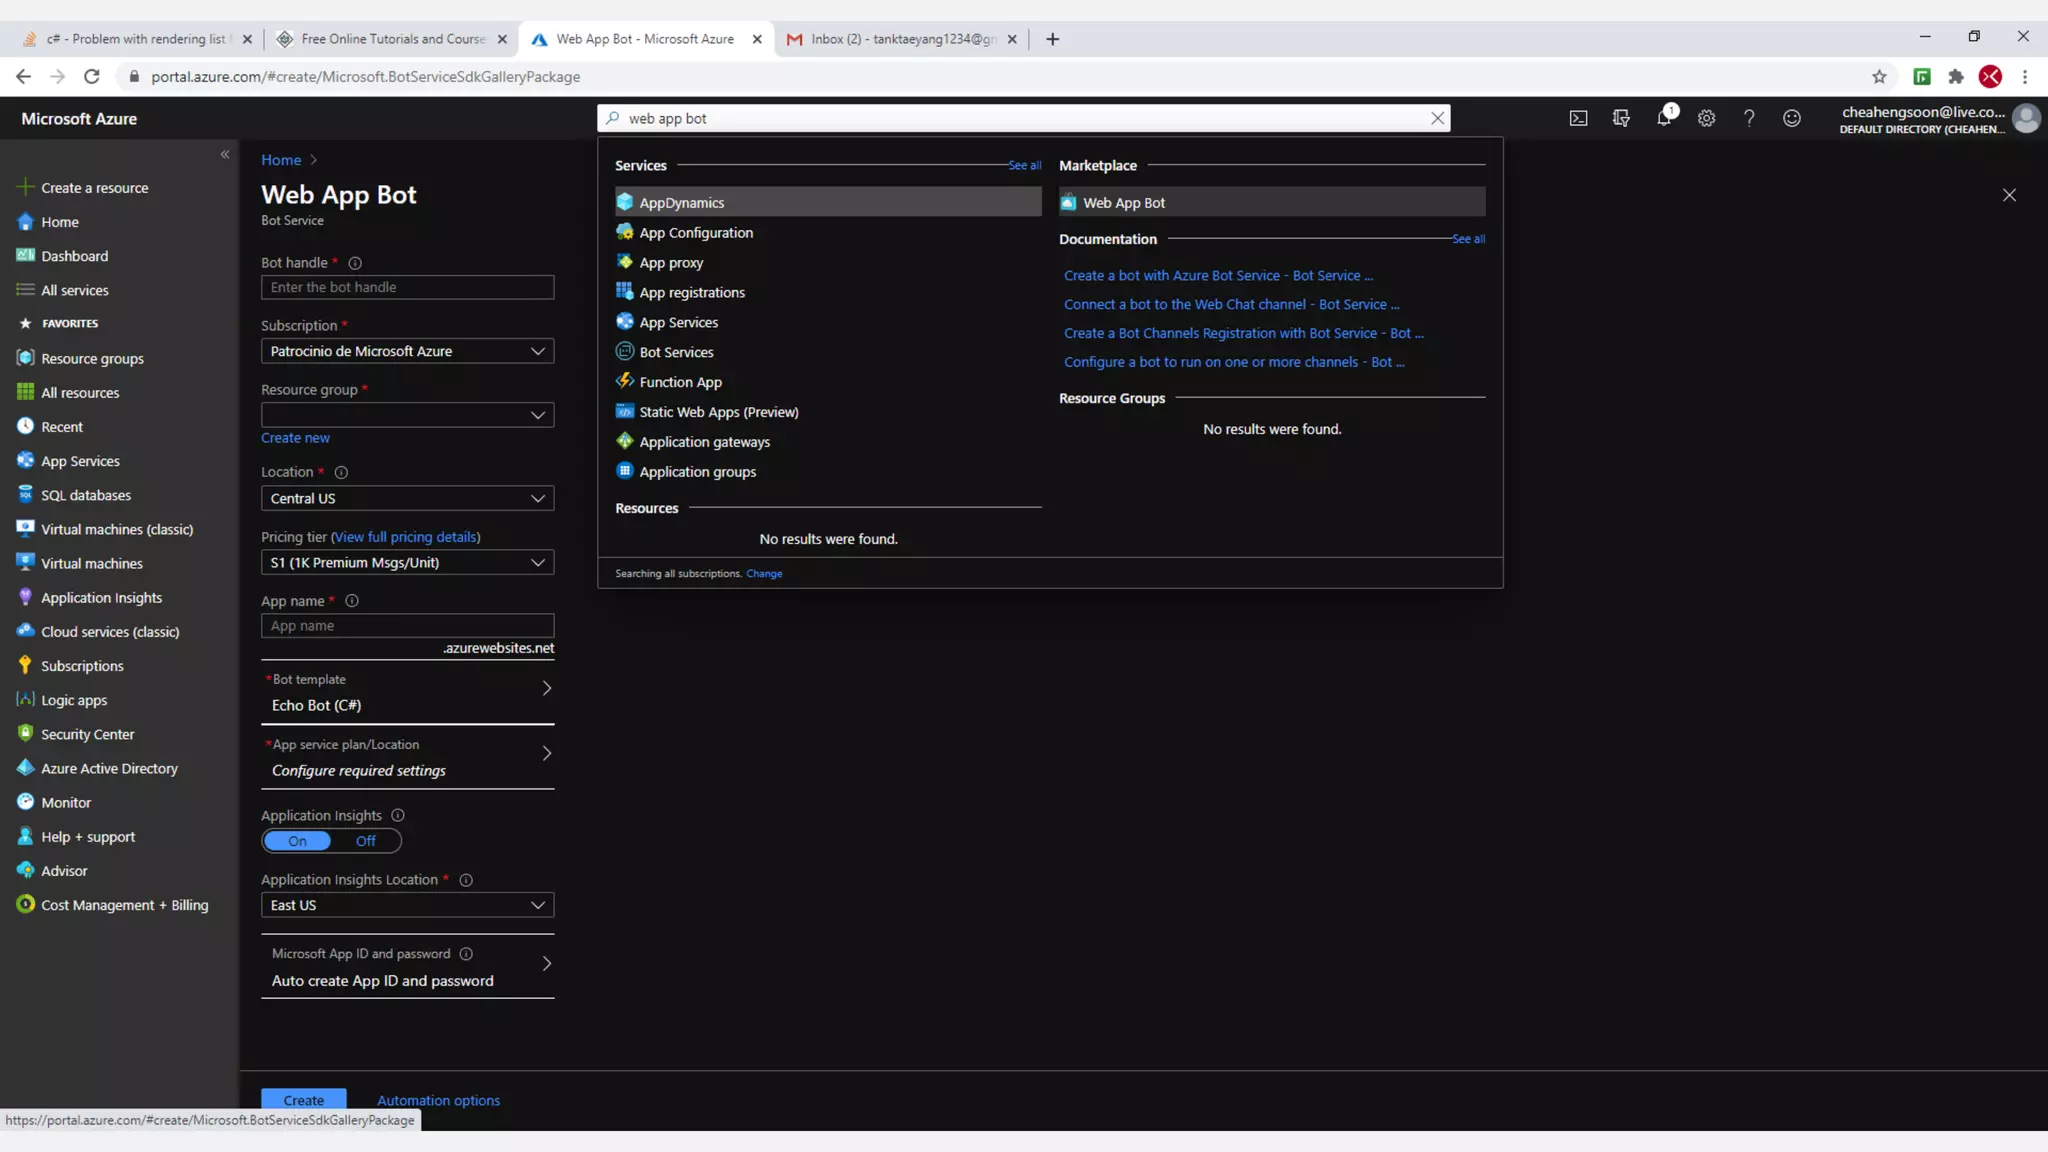The width and height of the screenshot is (2048, 1152).
Task: Click the Create button
Action: click(x=303, y=1100)
